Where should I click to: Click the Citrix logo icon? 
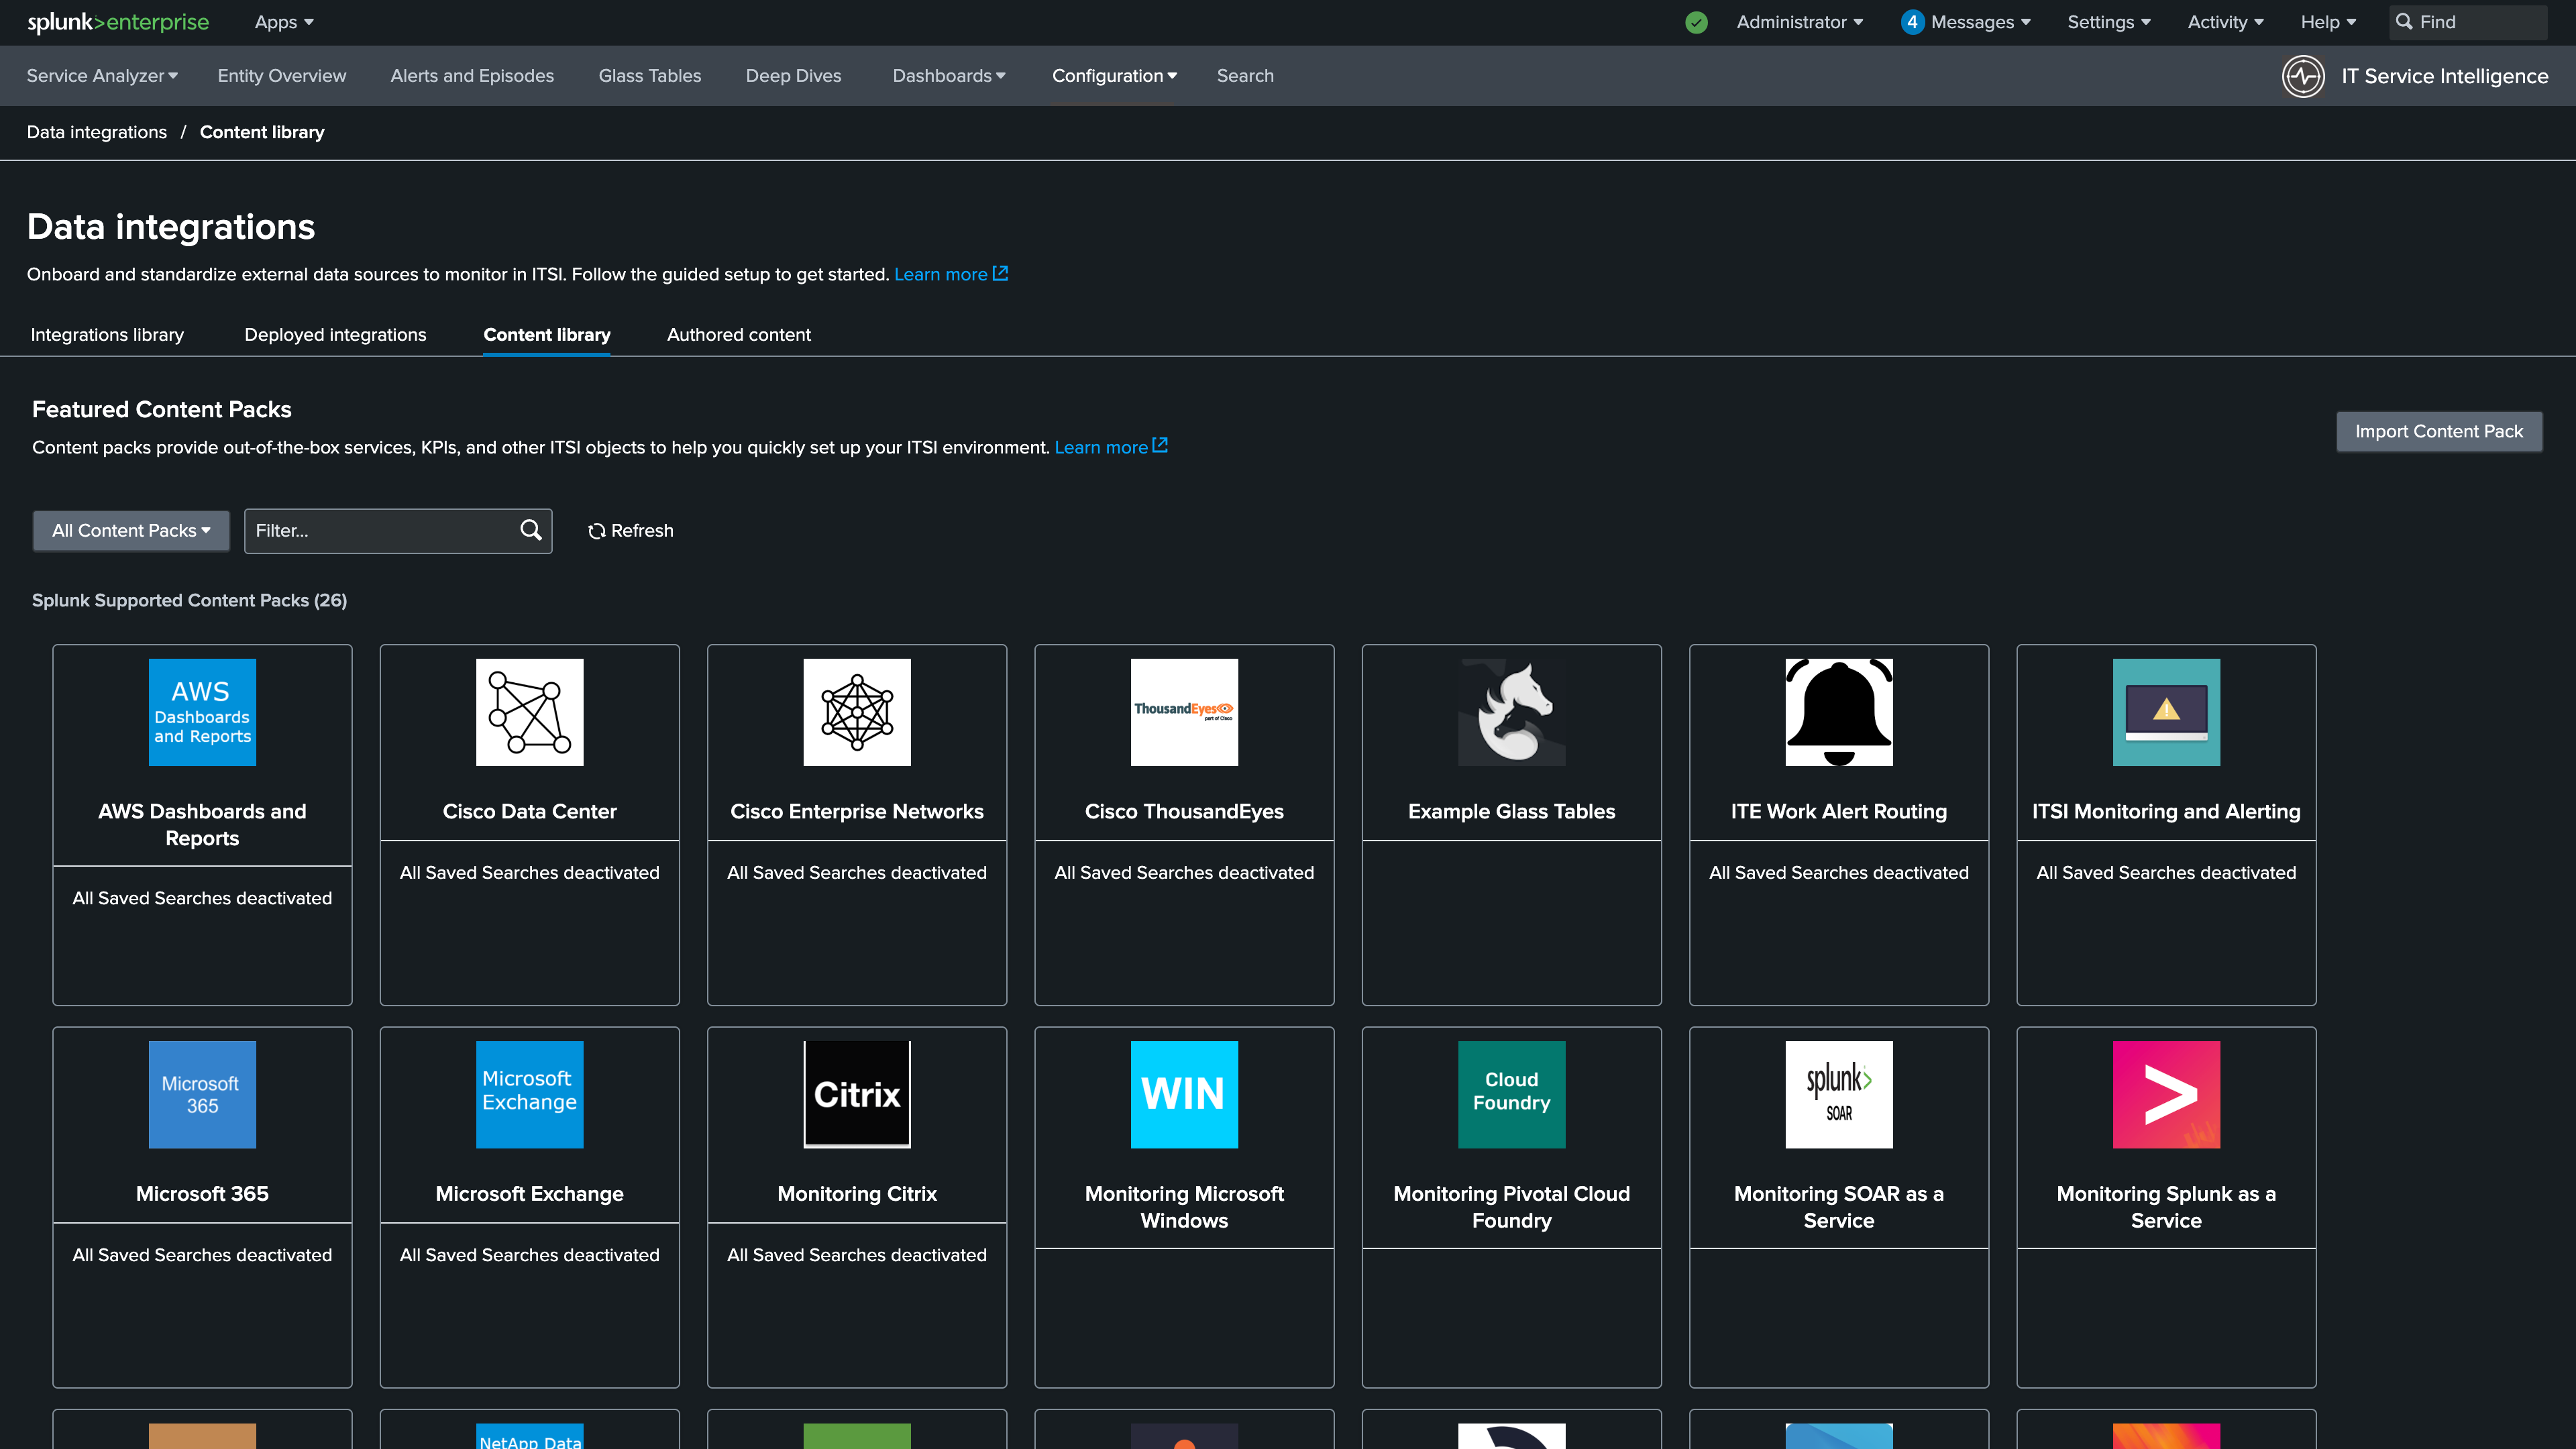(857, 1094)
